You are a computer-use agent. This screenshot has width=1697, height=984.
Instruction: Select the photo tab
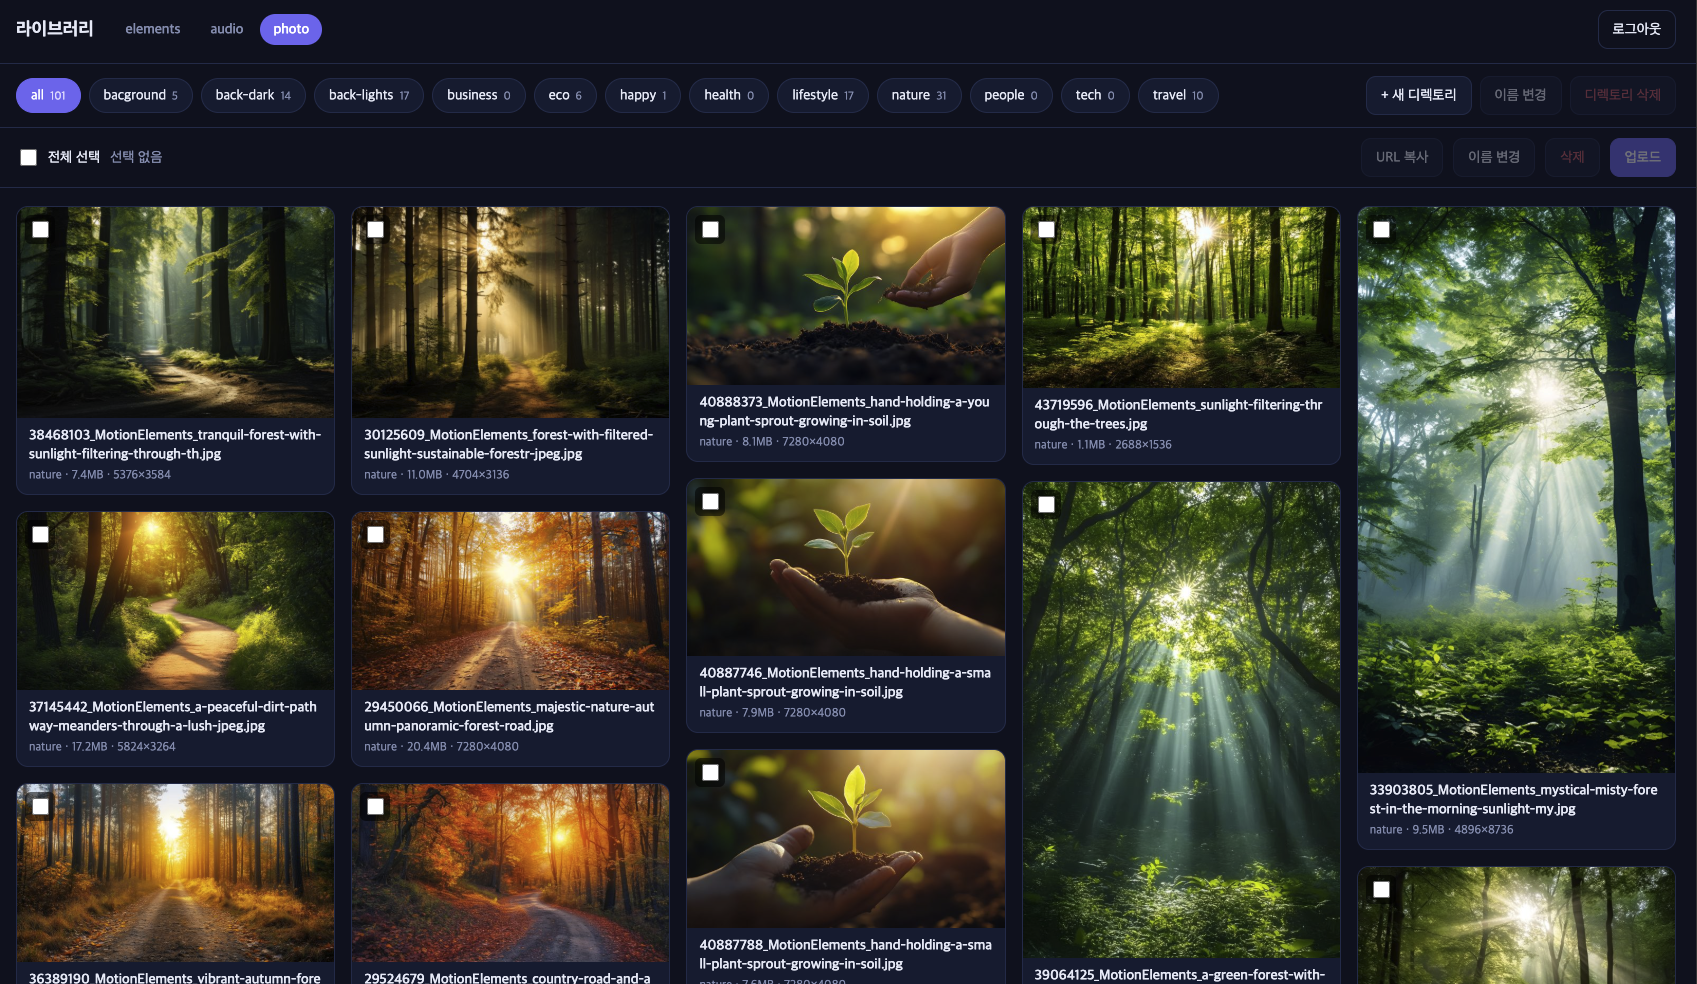tap(291, 29)
